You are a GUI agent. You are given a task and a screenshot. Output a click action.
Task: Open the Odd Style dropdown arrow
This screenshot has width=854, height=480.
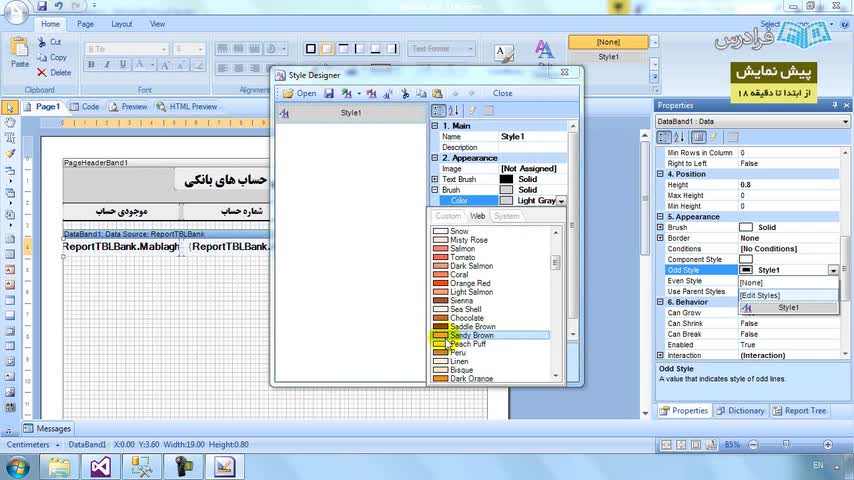[833, 270]
